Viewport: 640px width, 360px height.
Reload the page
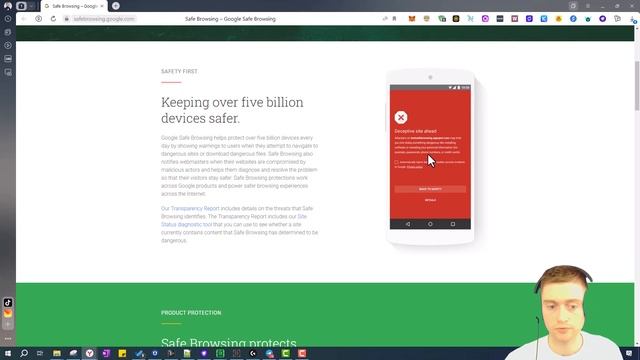click(53, 19)
